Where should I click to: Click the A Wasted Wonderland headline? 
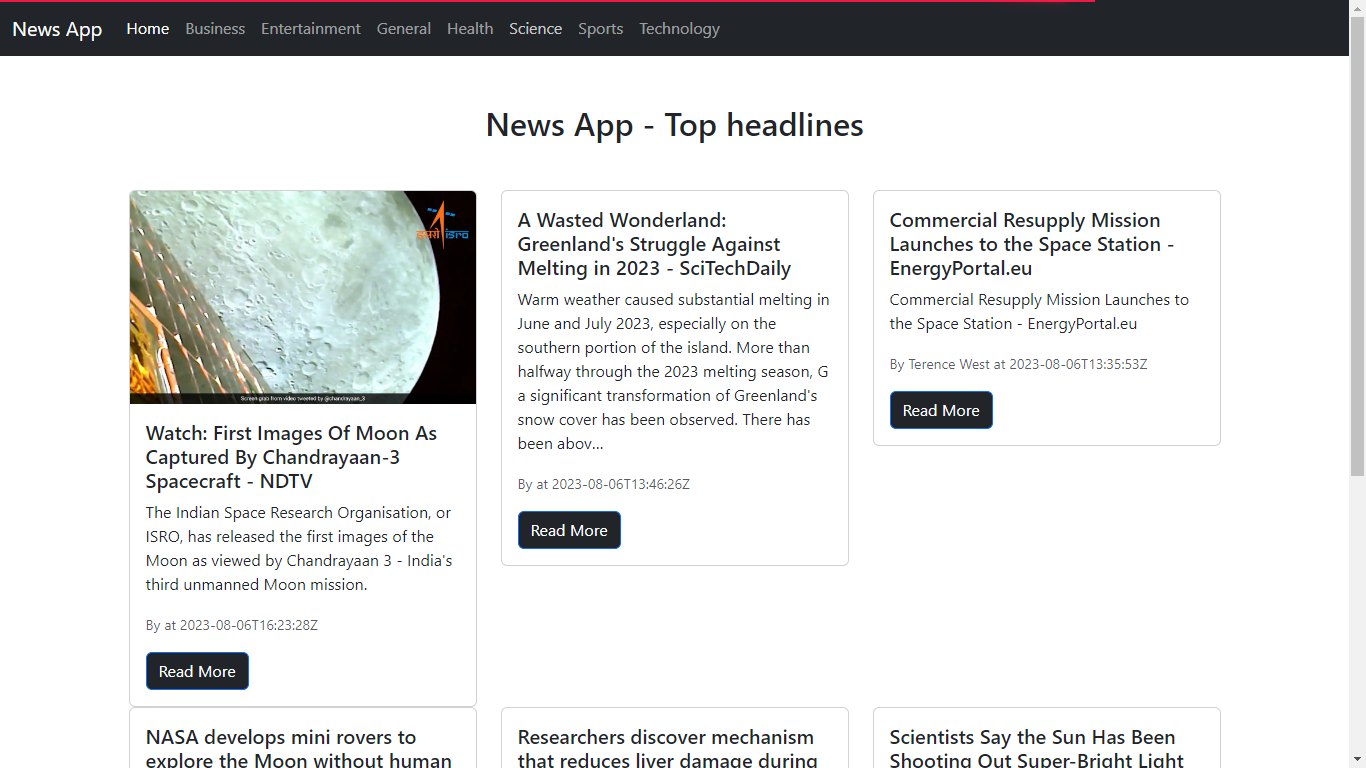point(654,244)
